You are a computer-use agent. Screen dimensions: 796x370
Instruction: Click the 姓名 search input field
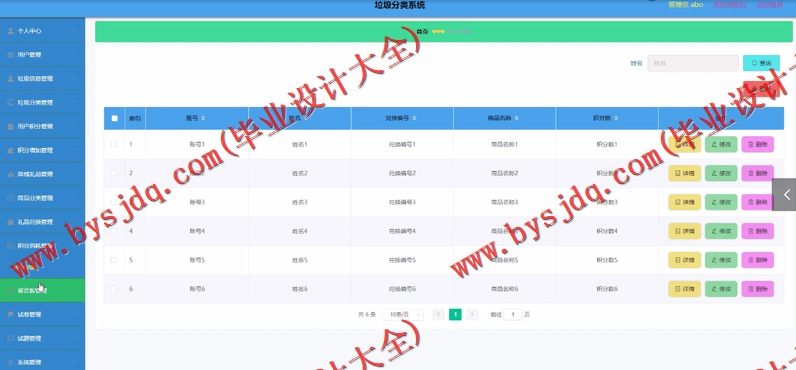pos(693,63)
